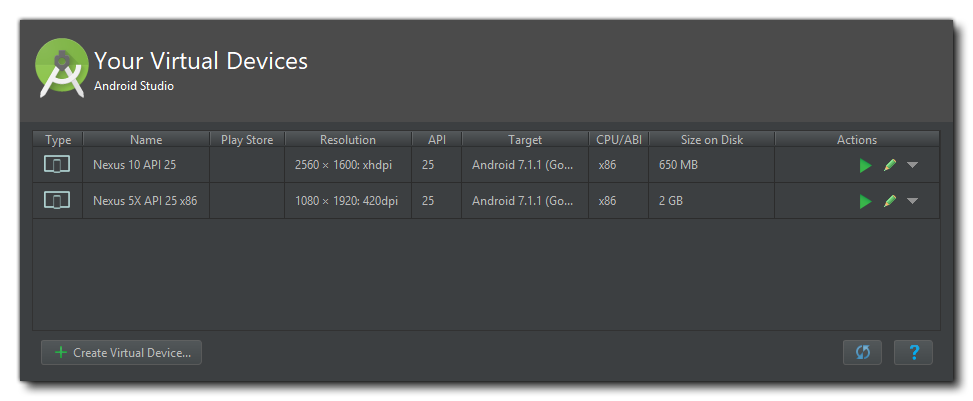
Task: Click the Android Studio logo
Action: point(61,68)
